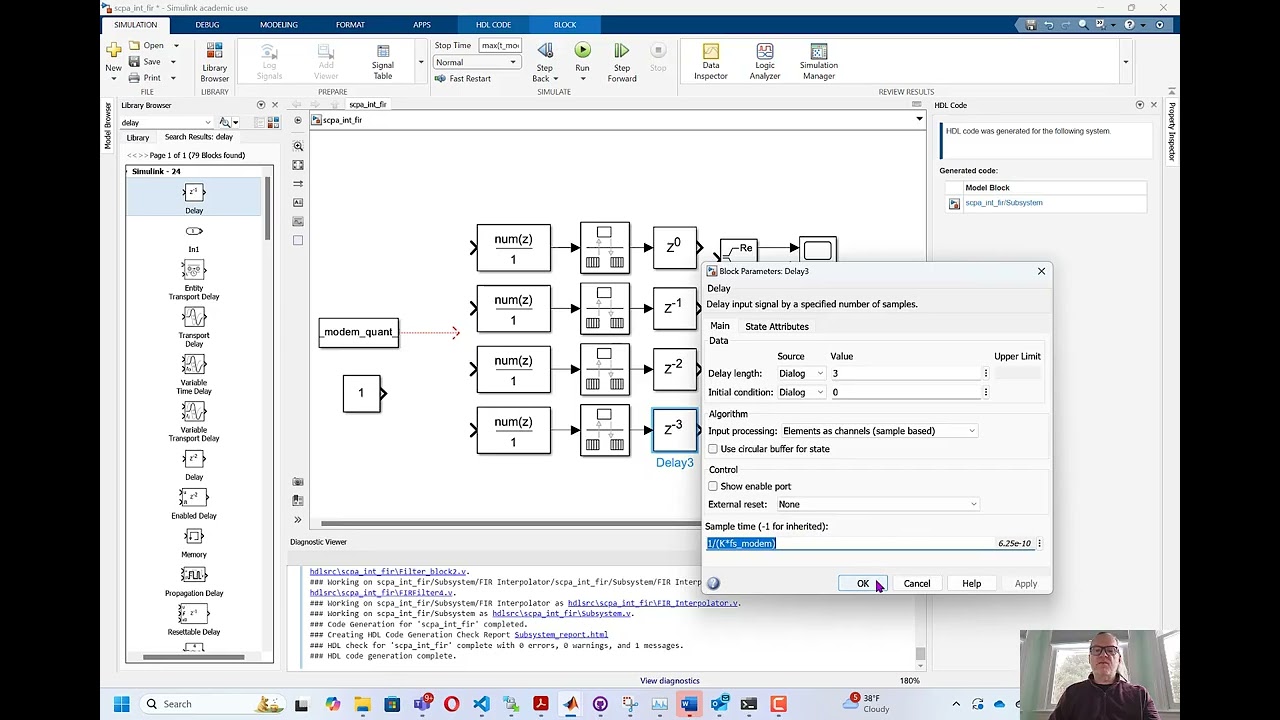Open the Subsystem_report.html link
This screenshot has height=720, width=1280.
click(560, 635)
